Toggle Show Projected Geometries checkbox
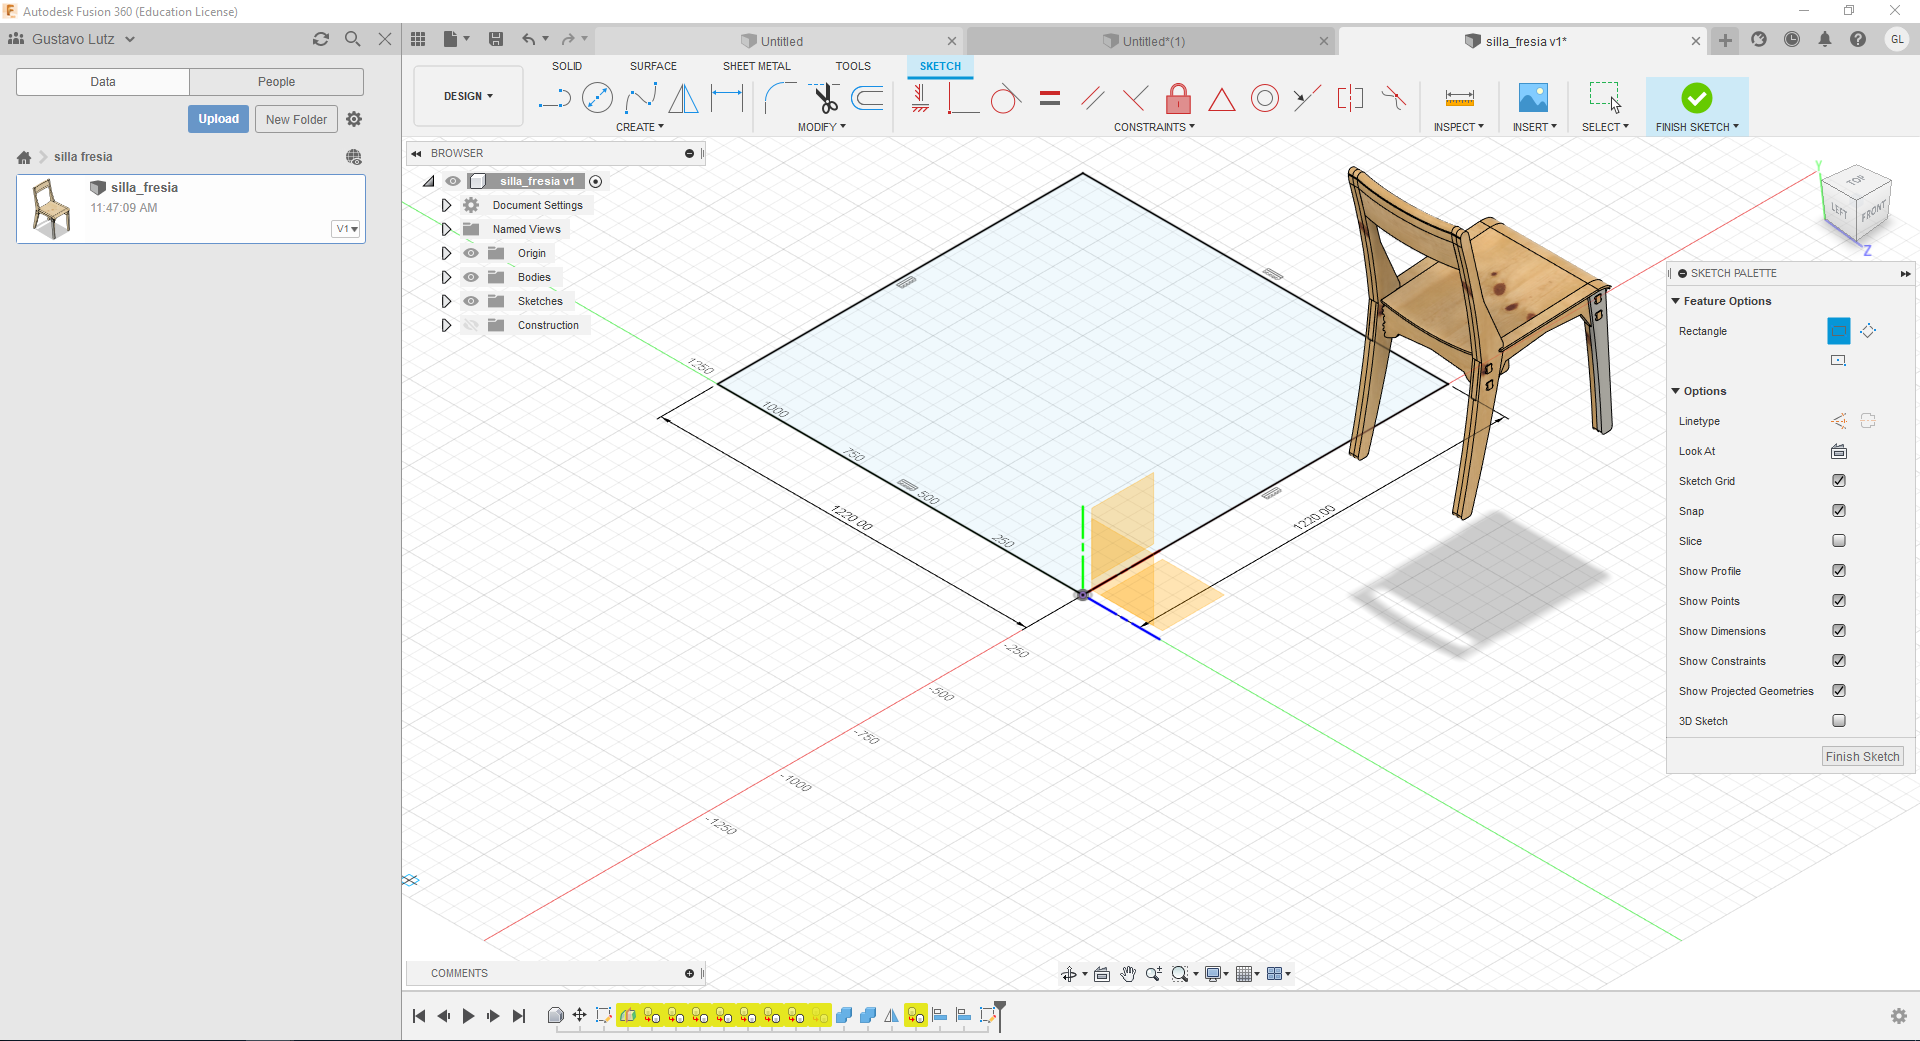 1838,691
